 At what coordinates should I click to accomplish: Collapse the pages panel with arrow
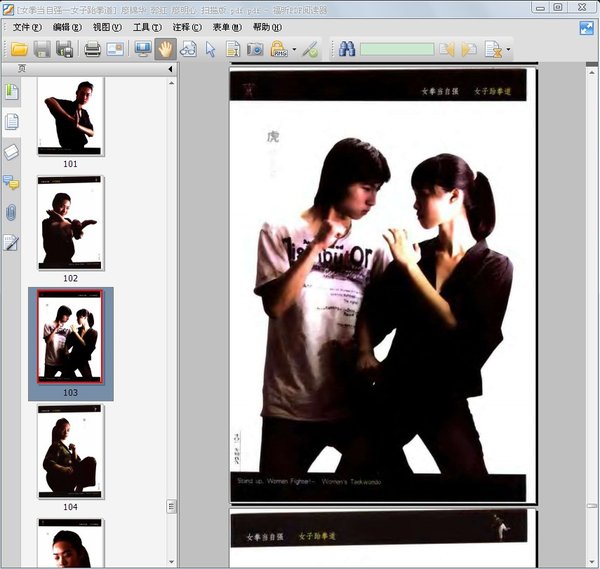click(169, 69)
